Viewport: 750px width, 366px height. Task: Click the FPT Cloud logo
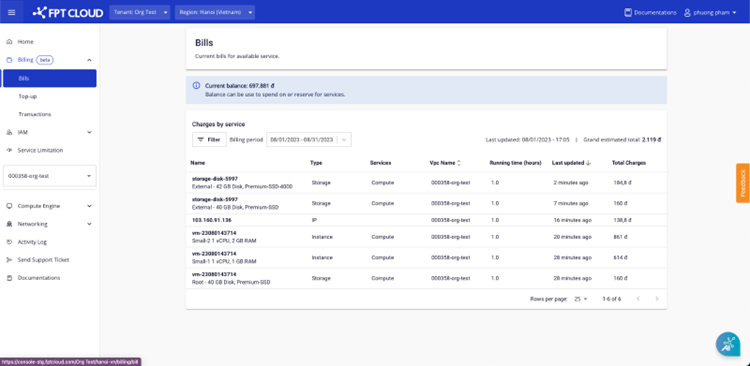[67, 12]
